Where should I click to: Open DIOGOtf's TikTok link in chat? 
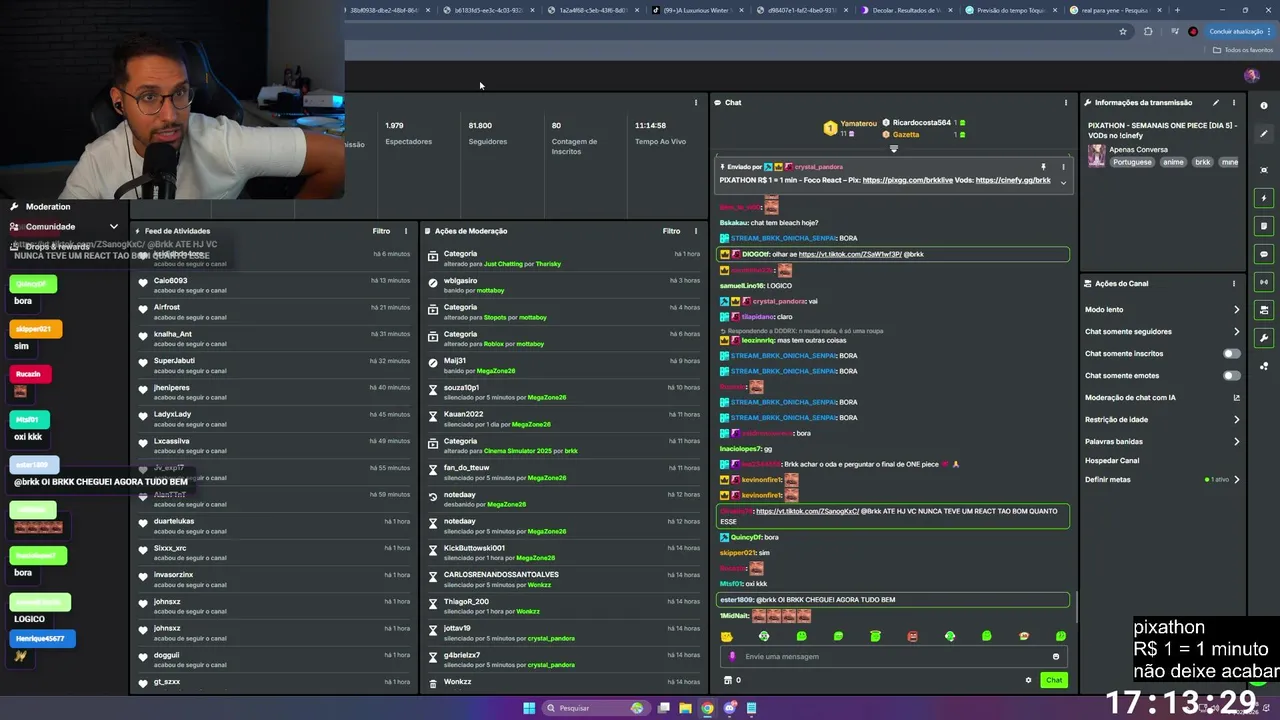click(x=850, y=254)
